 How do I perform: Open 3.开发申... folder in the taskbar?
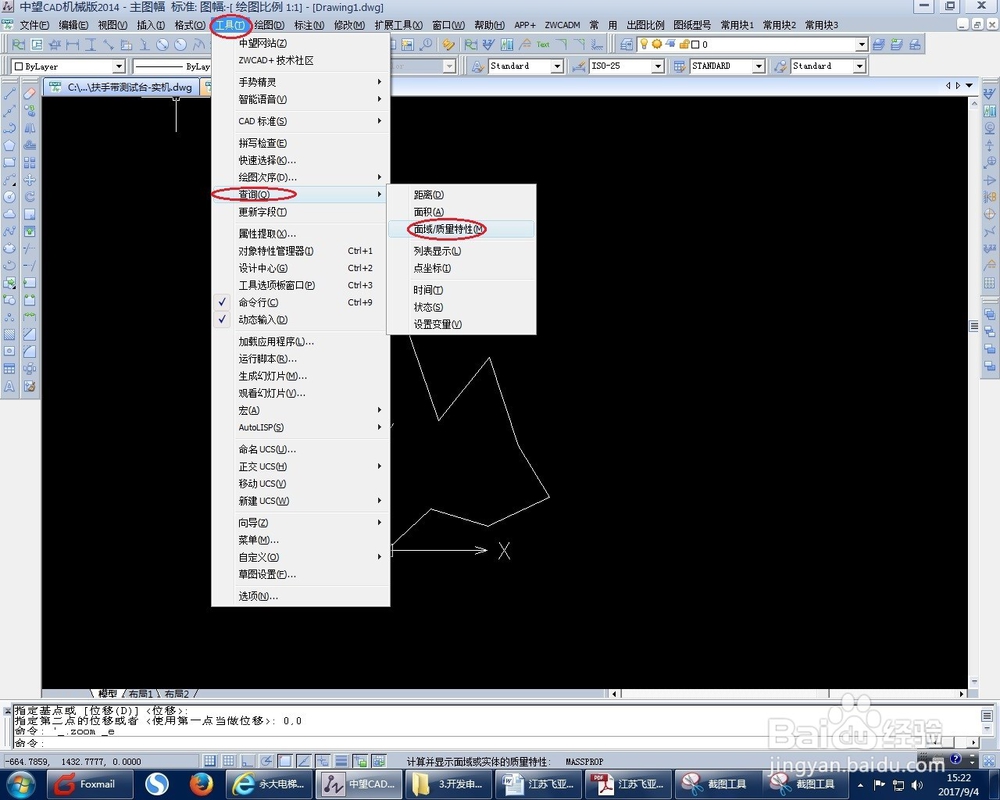click(x=449, y=784)
